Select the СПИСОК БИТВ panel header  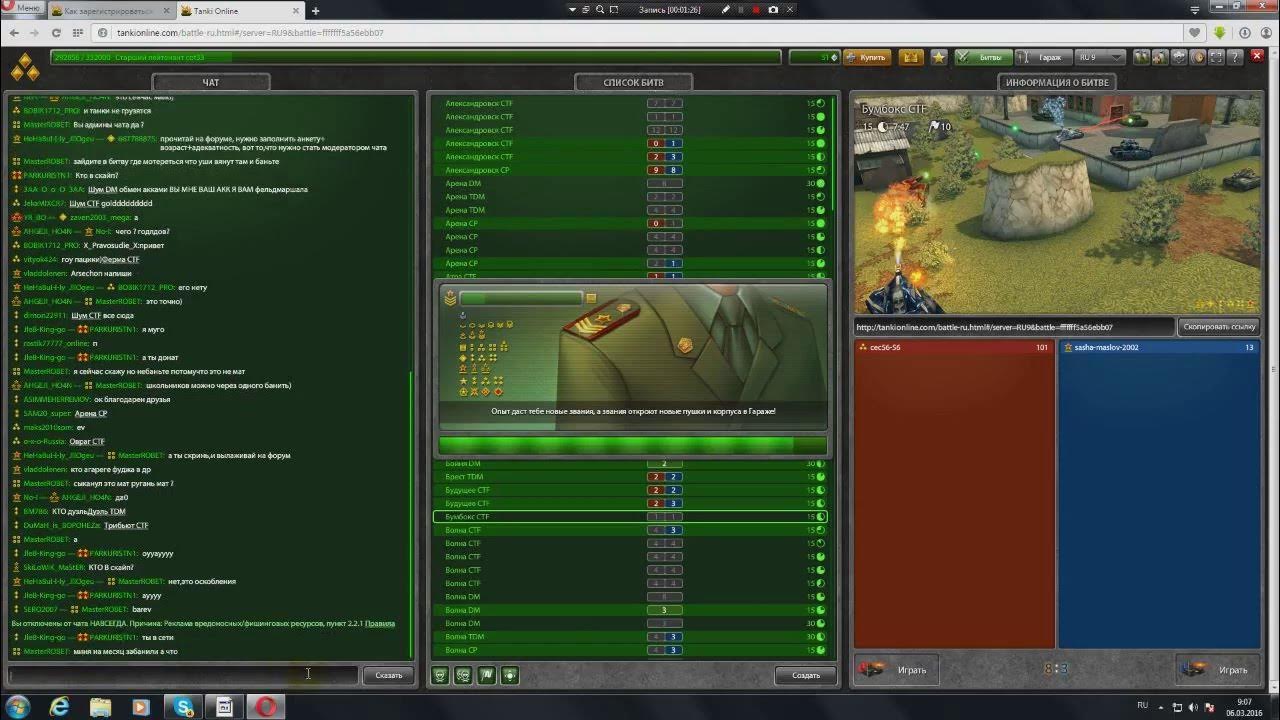(633, 82)
